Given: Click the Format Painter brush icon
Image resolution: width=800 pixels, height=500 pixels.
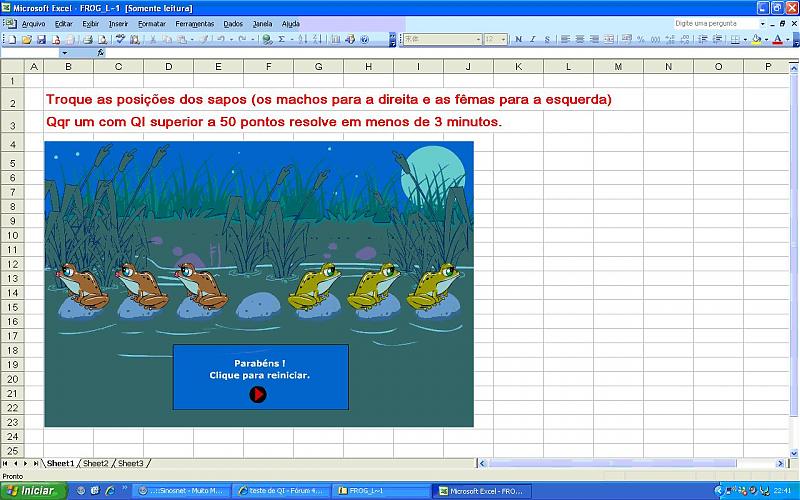Looking at the screenshot, I should [204, 39].
